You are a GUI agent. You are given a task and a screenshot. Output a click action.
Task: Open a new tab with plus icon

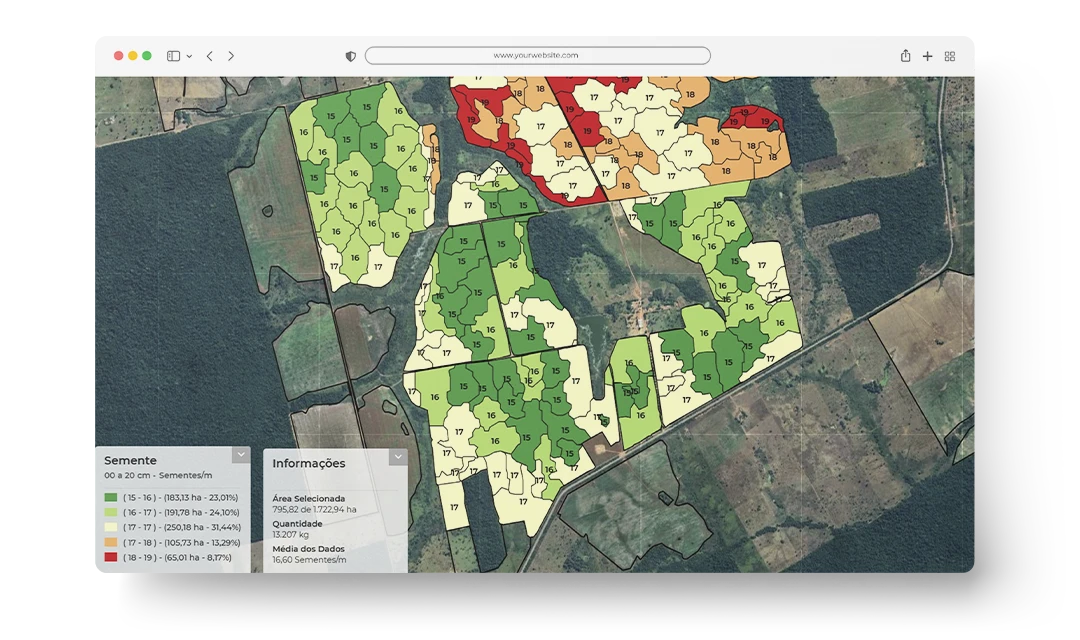pyautogui.click(x=927, y=56)
